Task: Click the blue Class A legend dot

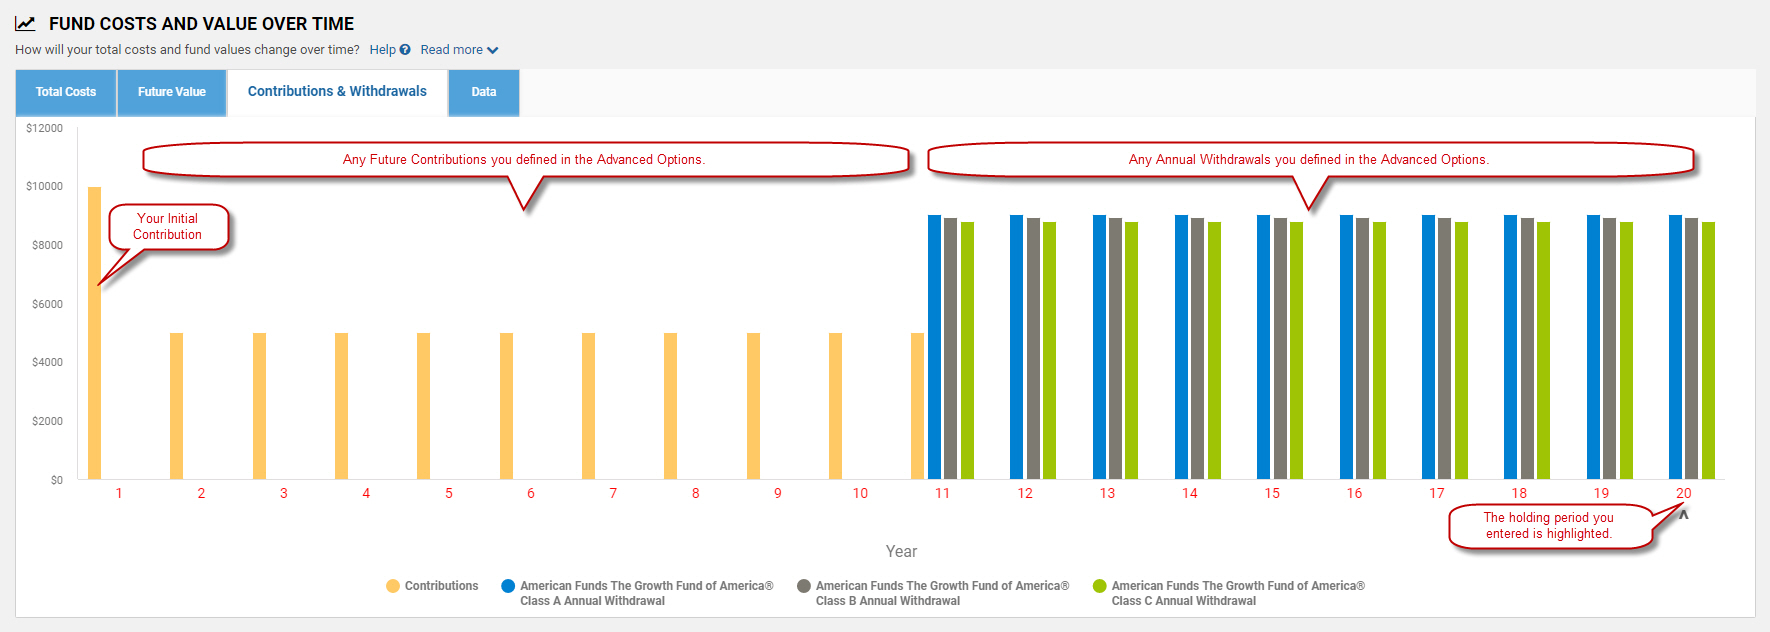Action: 508,586
